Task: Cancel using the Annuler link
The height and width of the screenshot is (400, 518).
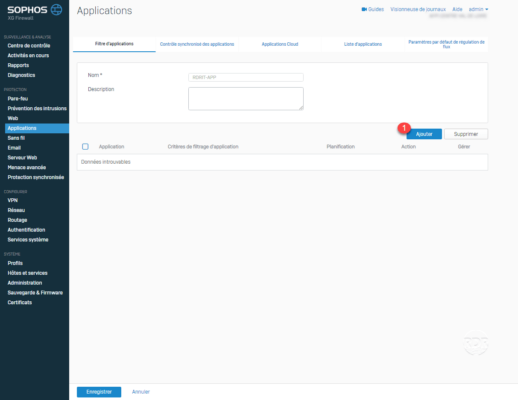Action: 141,392
